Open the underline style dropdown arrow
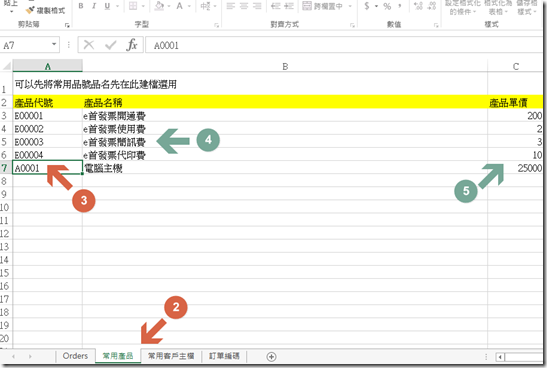The width and height of the screenshot is (547, 368). coord(117,6)
